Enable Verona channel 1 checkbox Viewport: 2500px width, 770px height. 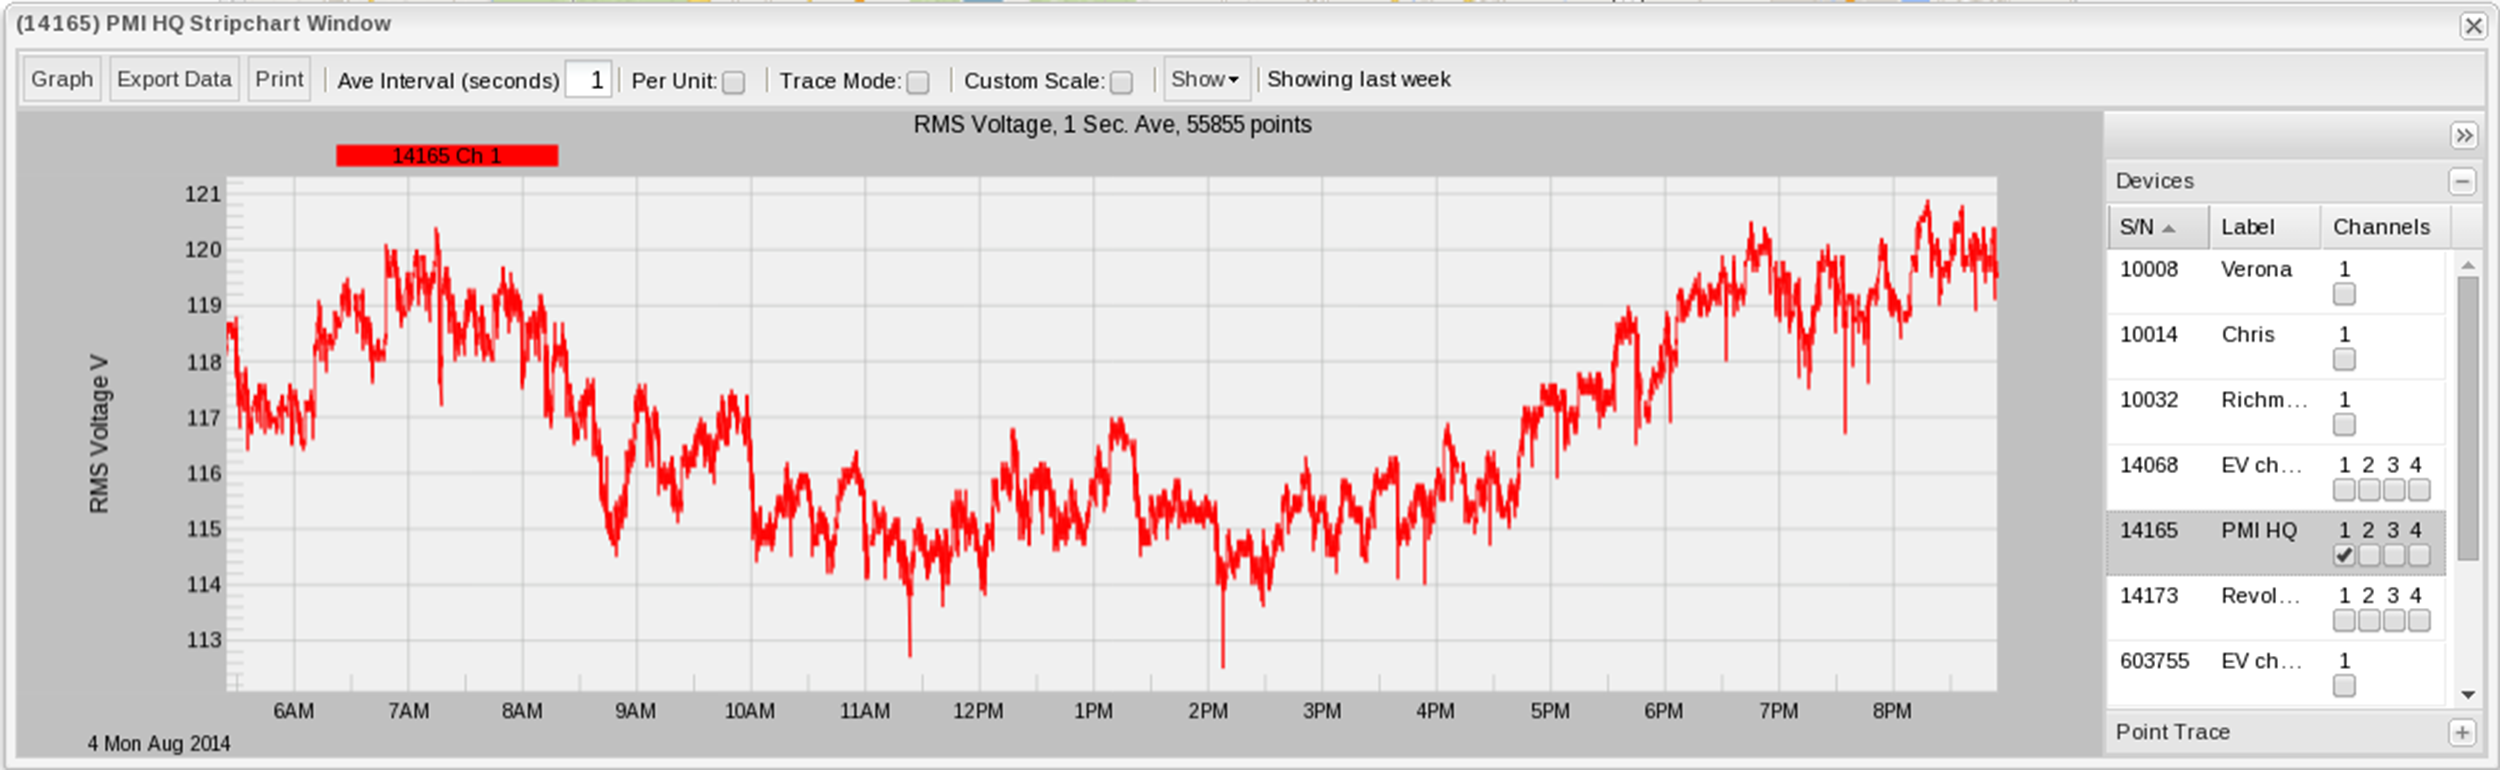click(2344, 294)
